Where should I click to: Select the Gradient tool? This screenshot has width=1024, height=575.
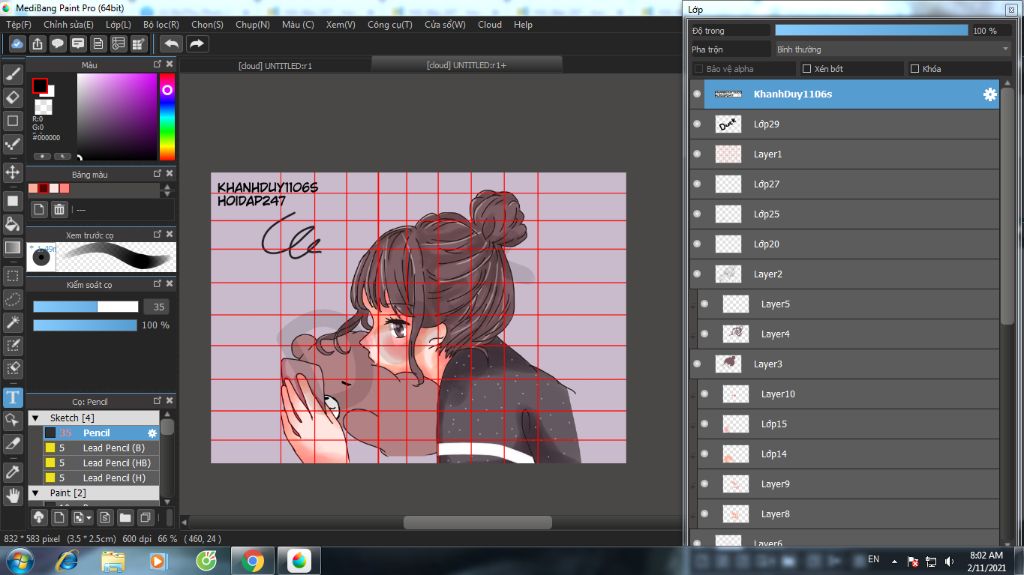[x=12, y=248]
